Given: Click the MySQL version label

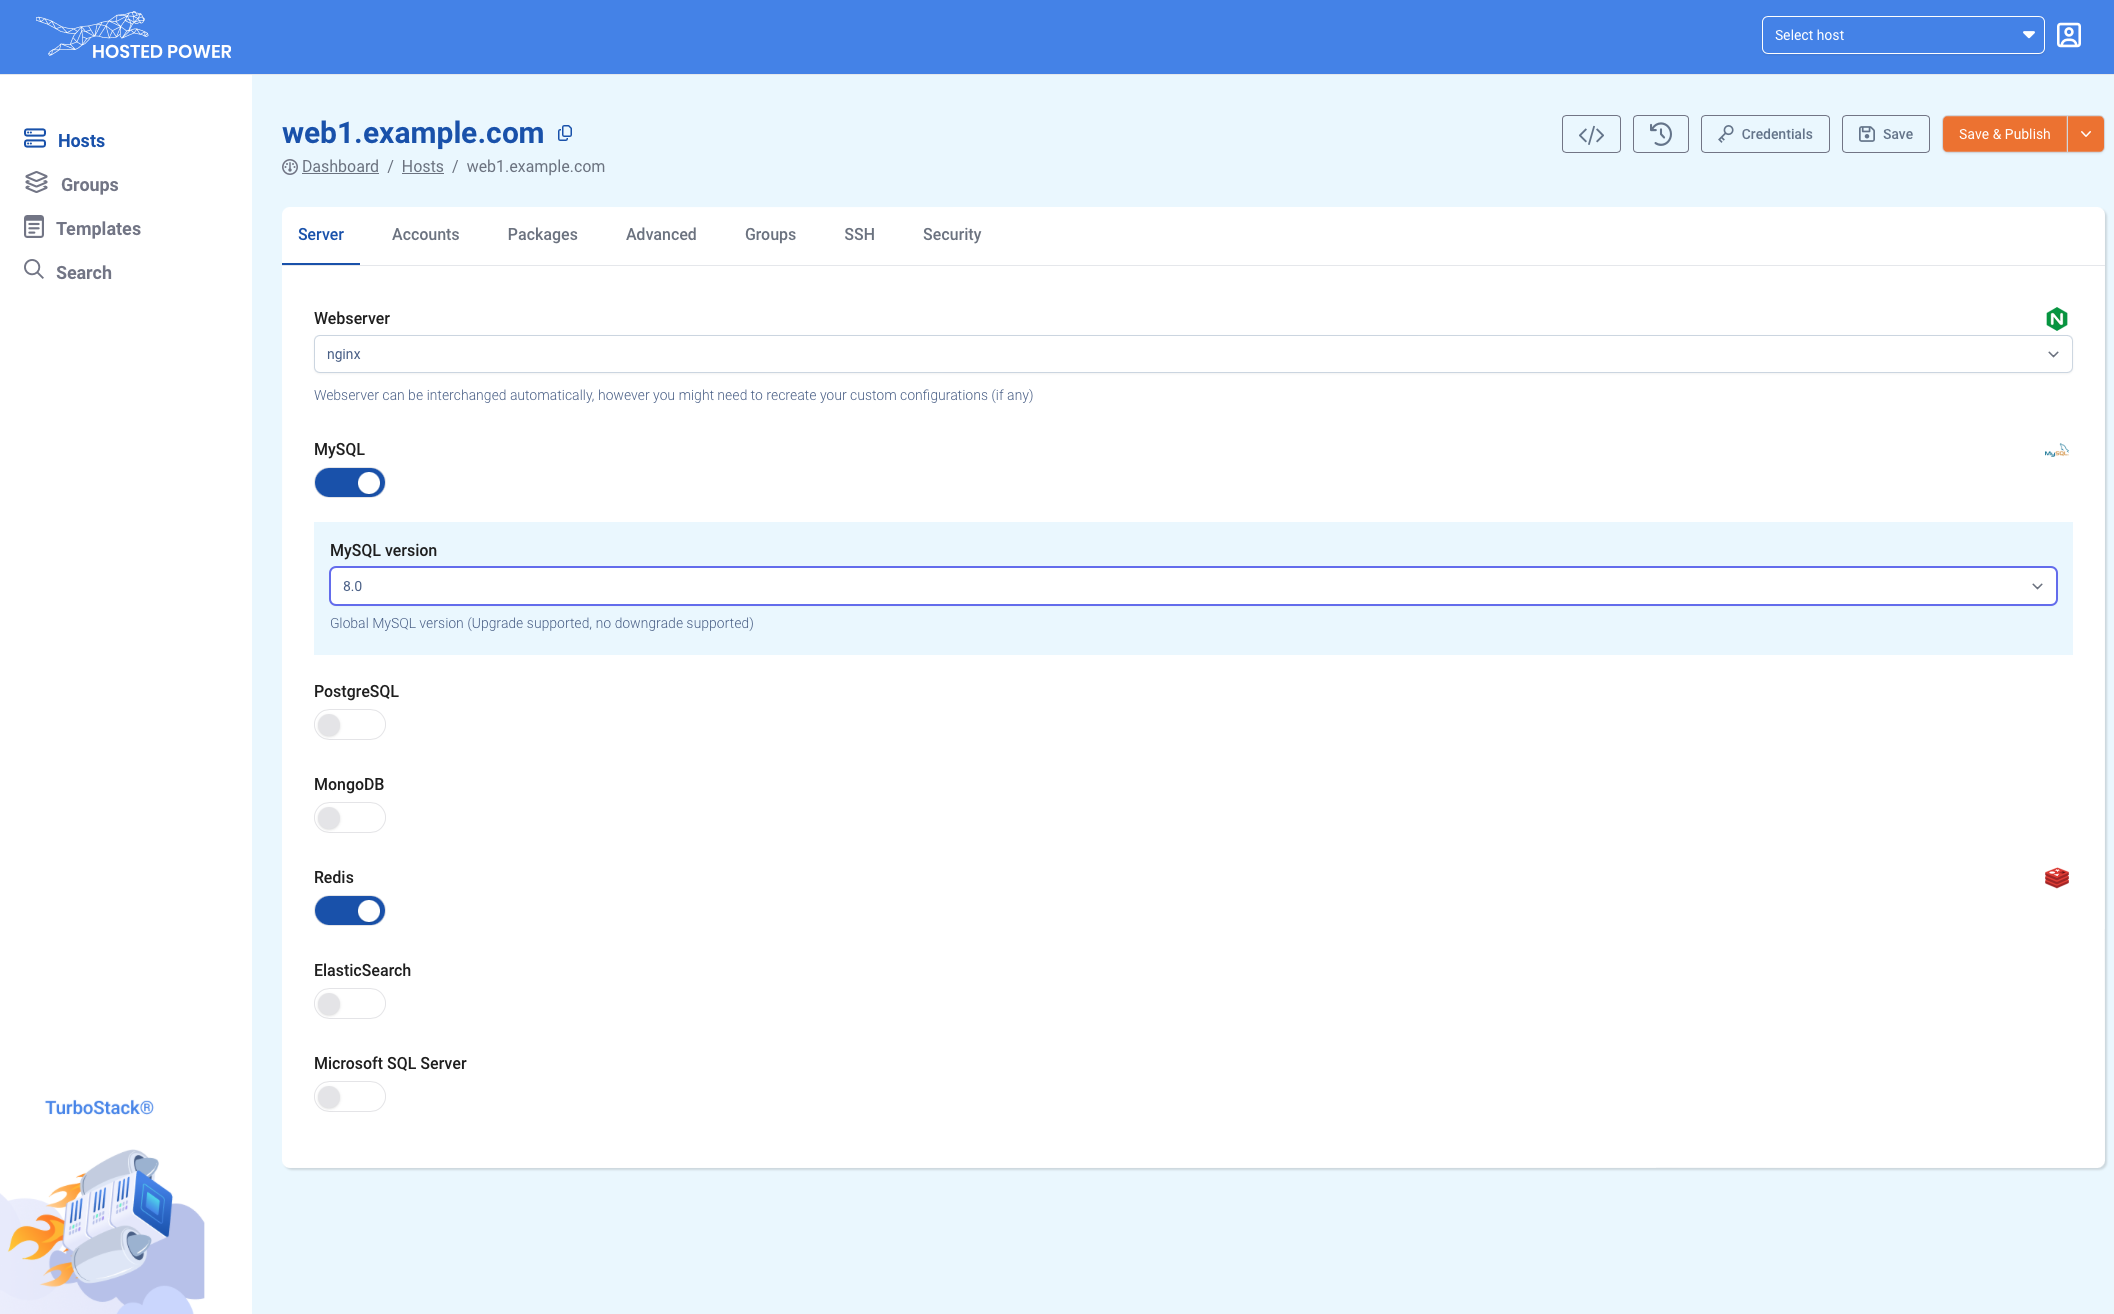Looking at the screenshot, I should click(383, 551).
